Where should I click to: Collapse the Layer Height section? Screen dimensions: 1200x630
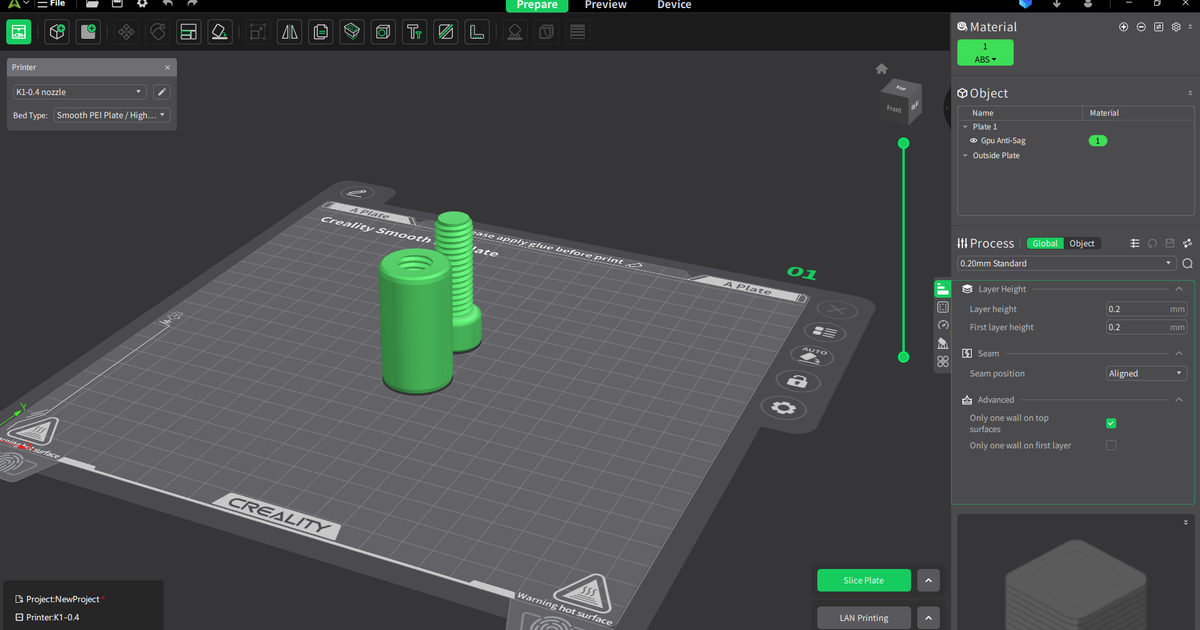(x=1178, y=288)
